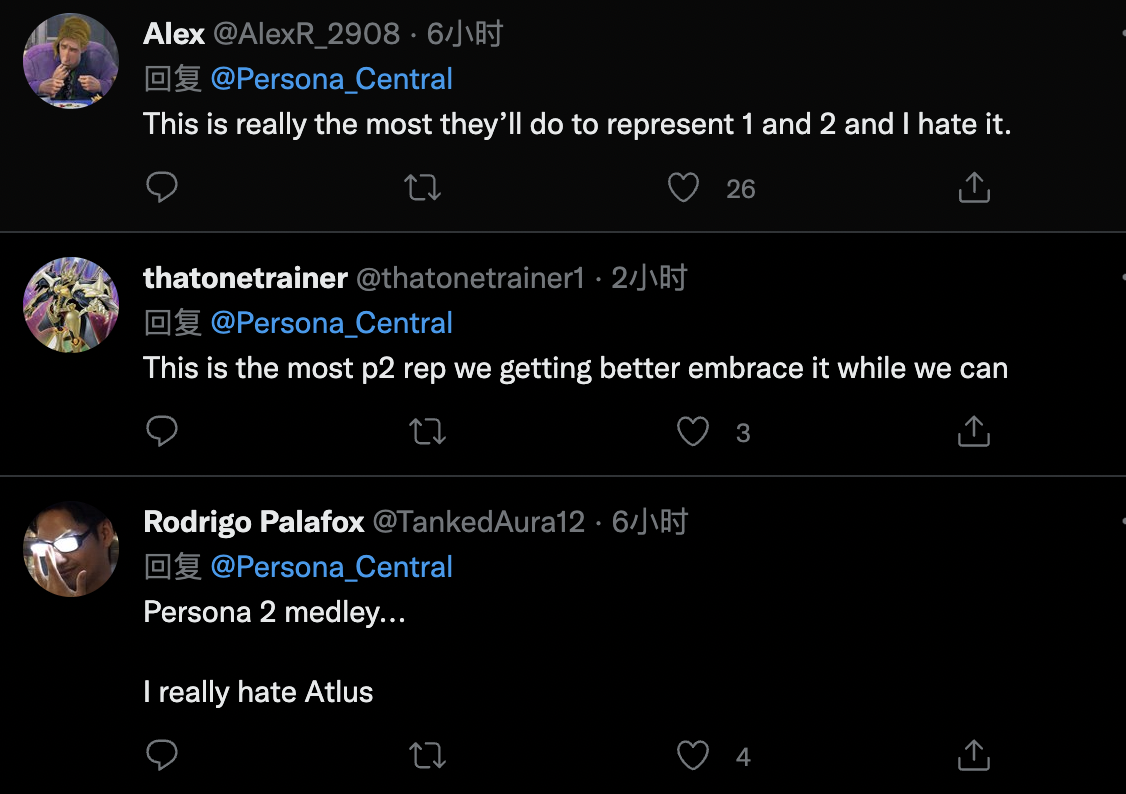Share Alex's tweet

click(973, 187)
